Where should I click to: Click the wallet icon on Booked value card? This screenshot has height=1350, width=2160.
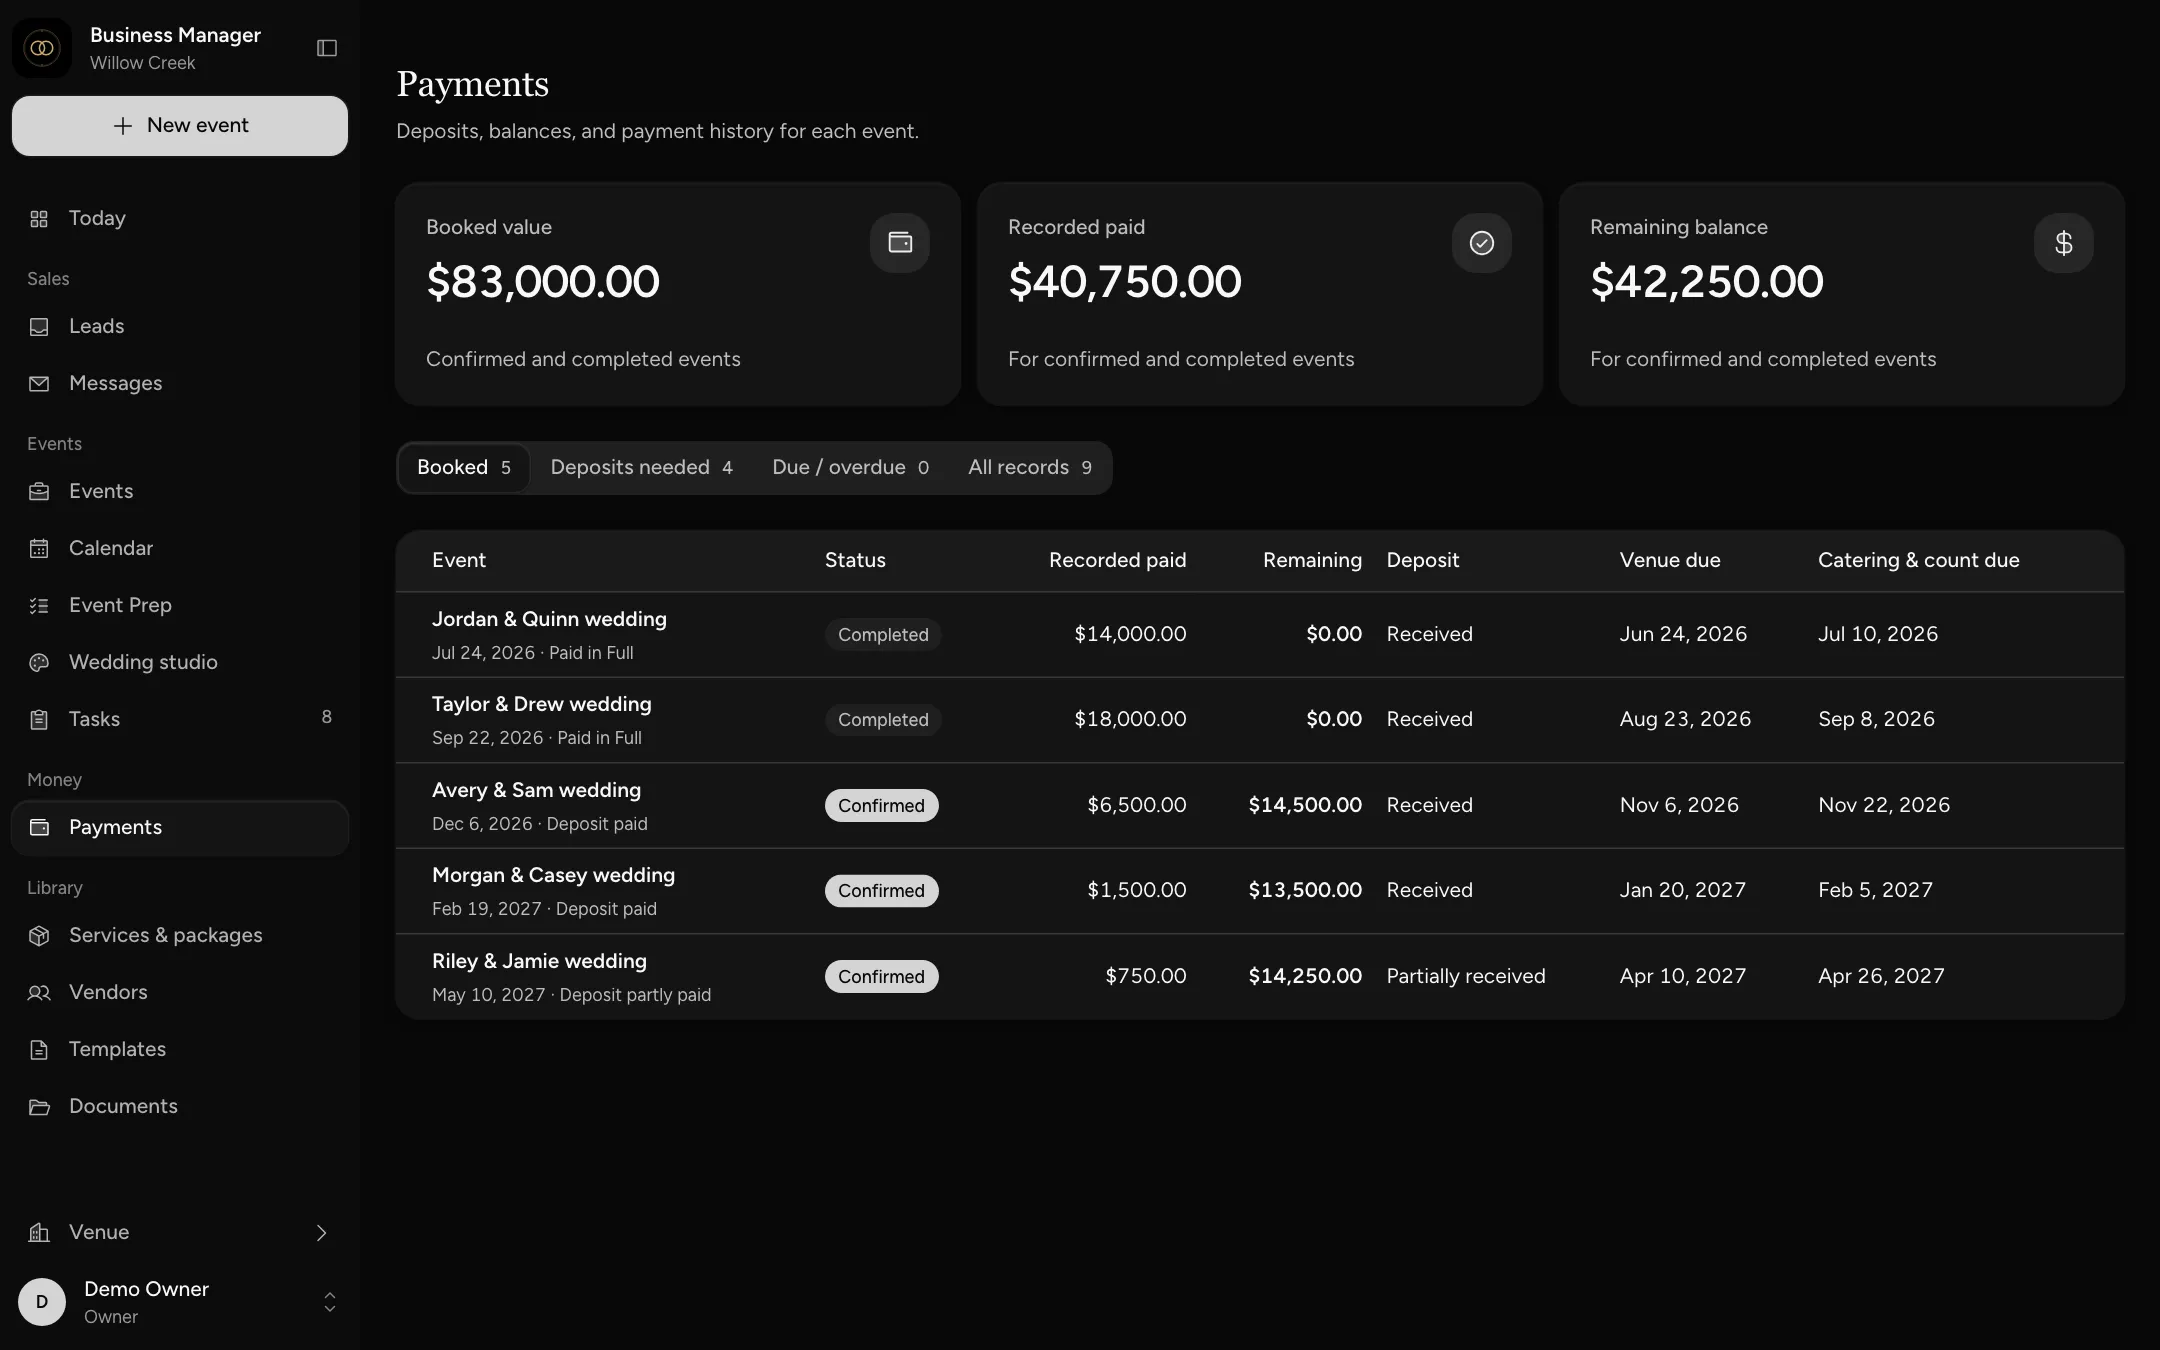coord(900,243)
